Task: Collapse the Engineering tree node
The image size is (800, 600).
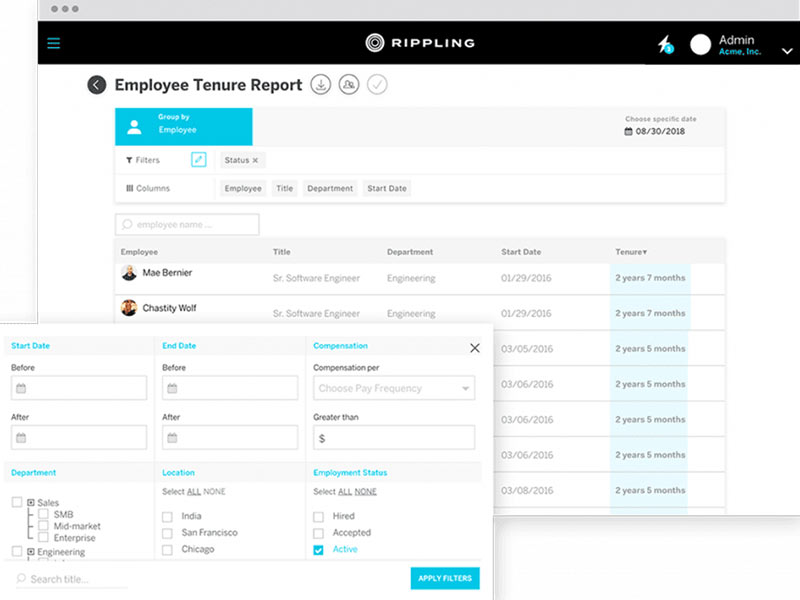Action: point(31,552)
